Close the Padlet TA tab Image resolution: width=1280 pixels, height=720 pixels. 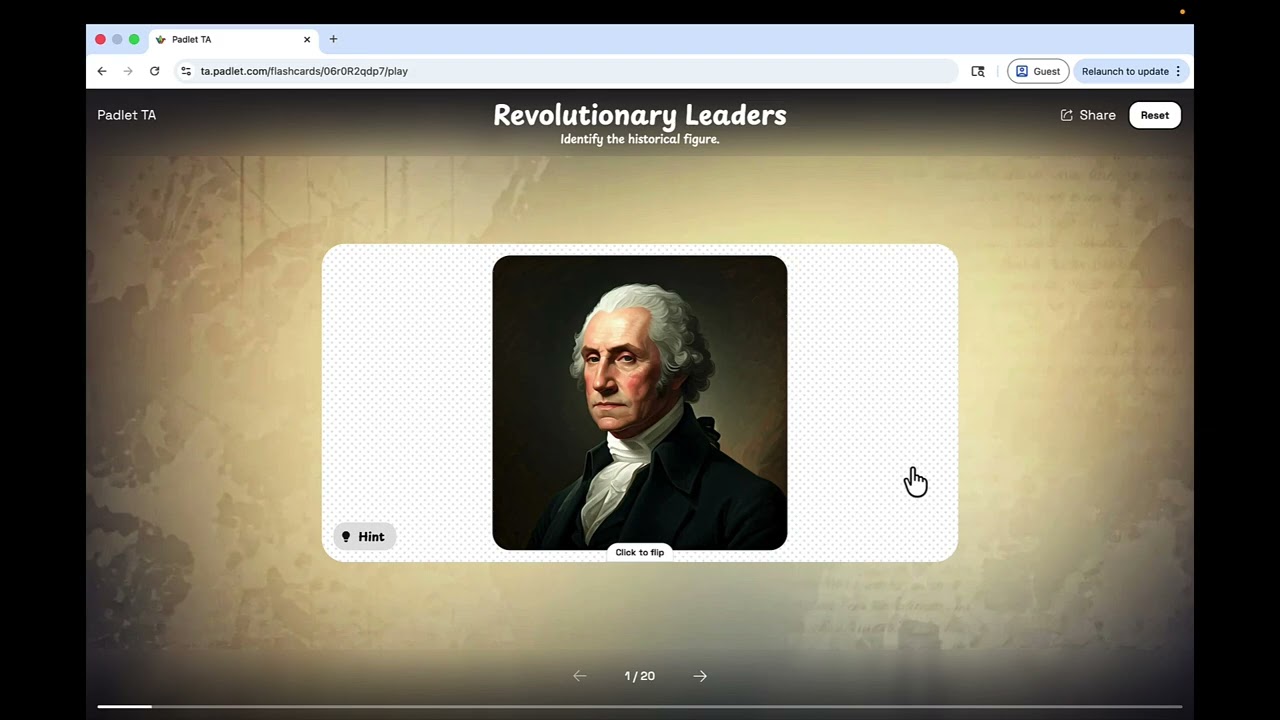(307, 39)
